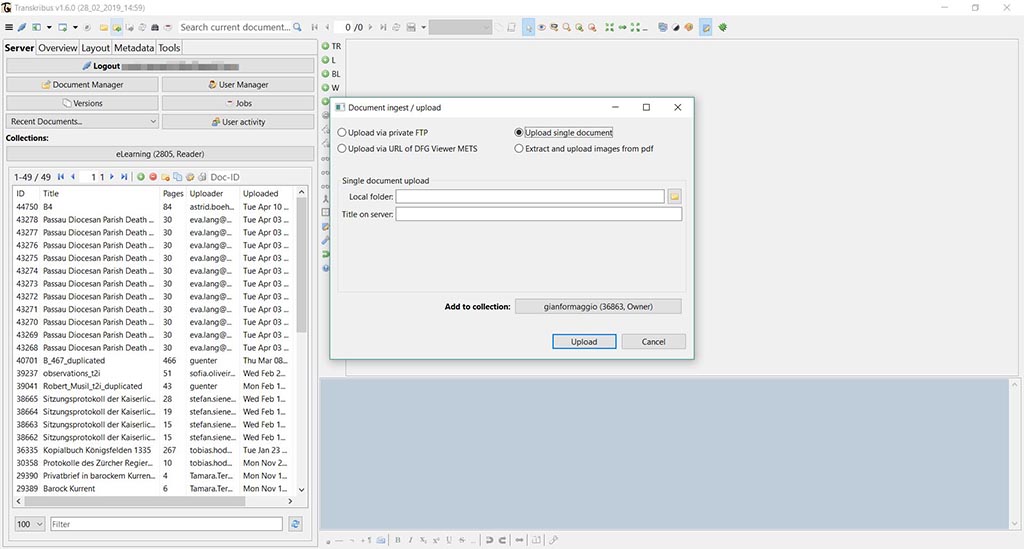
Task: Click the search magnifier icon
Action: point(297,27)
